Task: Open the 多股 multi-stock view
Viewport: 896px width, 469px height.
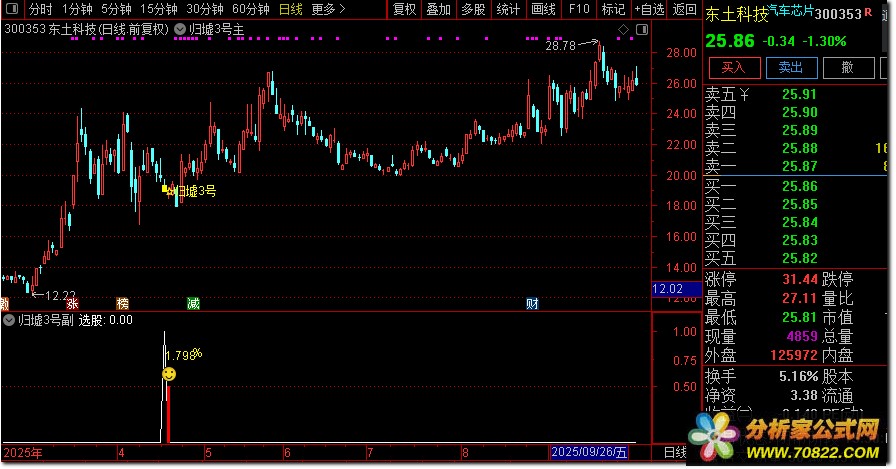Action: (x=473, y=9)
